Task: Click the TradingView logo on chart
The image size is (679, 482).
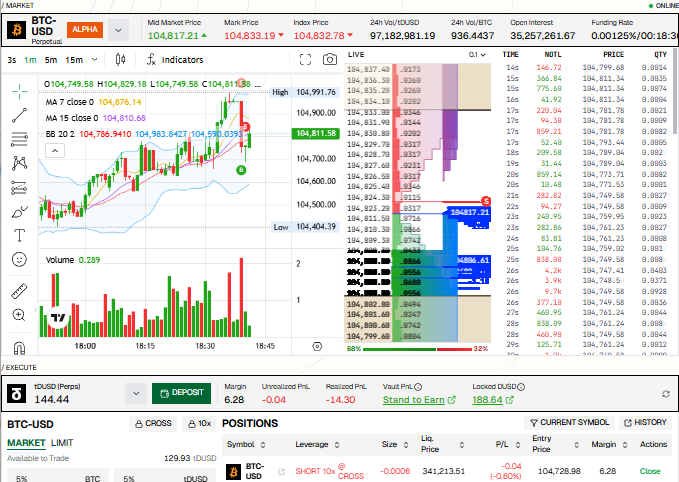Action: (x=58, y=318)
